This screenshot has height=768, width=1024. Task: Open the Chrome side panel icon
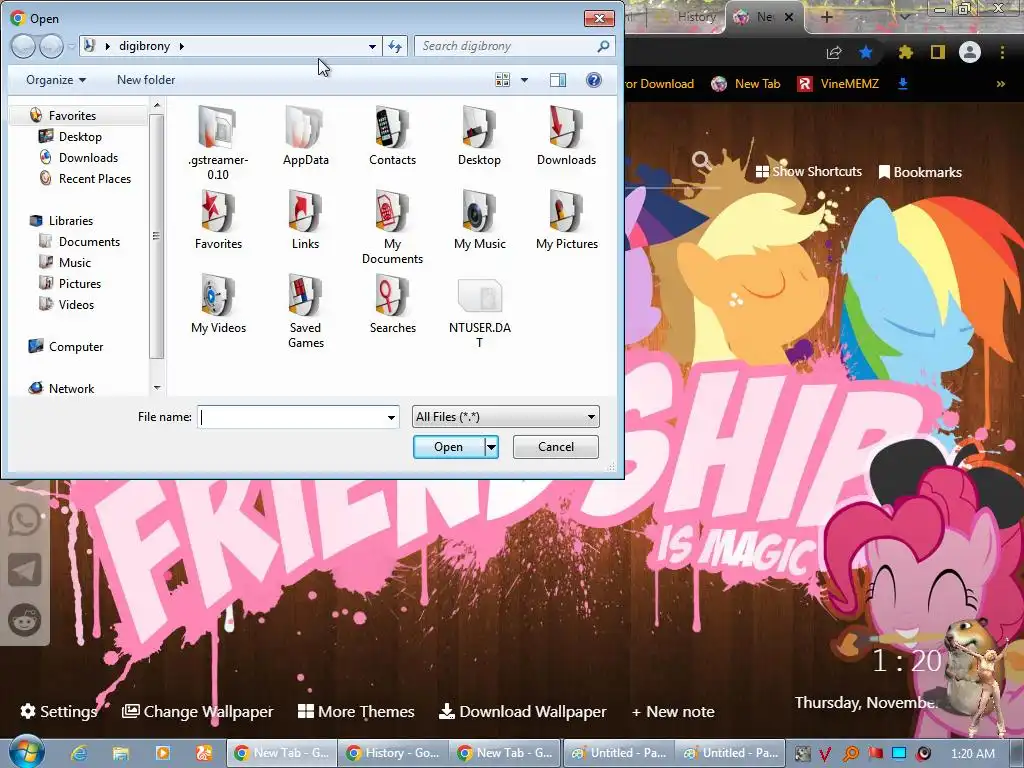(x=938, y=52)
